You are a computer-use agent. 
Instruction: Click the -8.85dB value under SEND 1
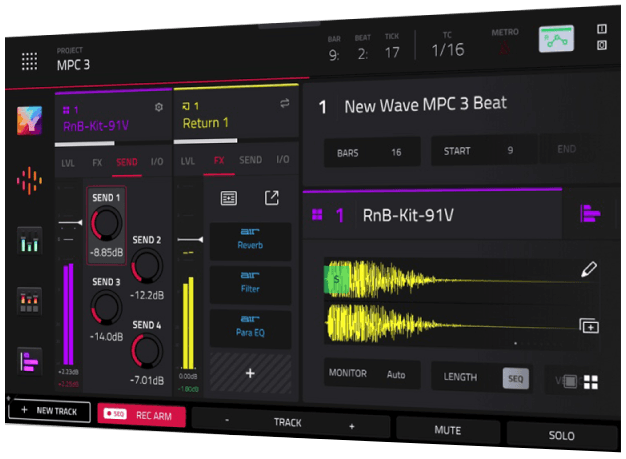coord(107,253)
